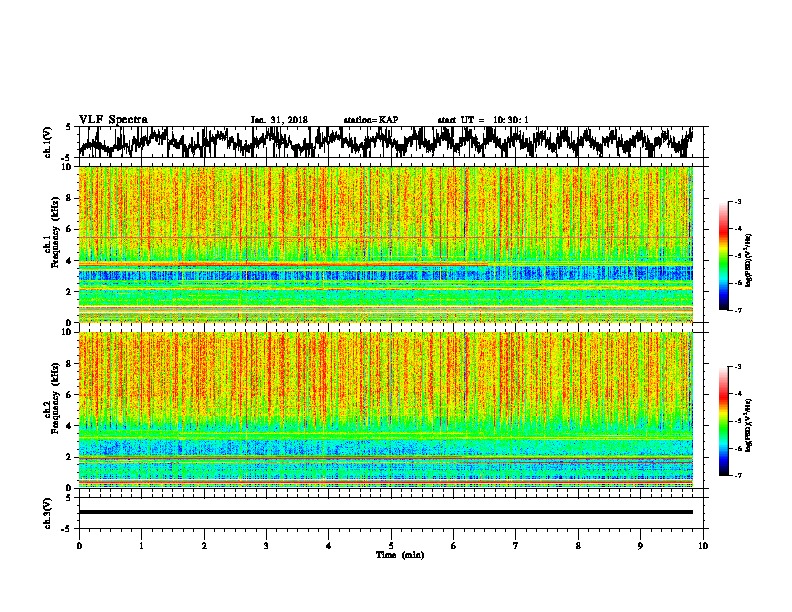Select the "start UT = 10:30:1" text
792x612 pixels.
click(x=483, y=120)
